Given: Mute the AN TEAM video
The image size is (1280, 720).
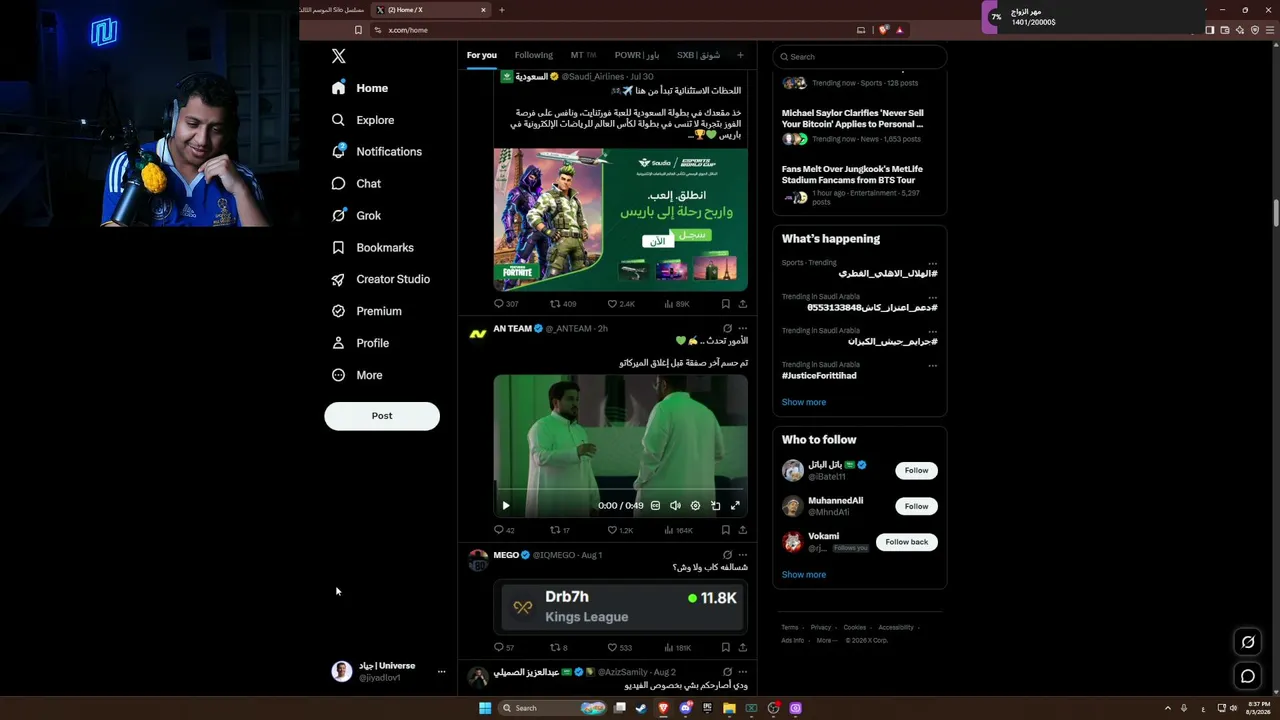Looking at the screenshot, I should (x=675, y=506).
